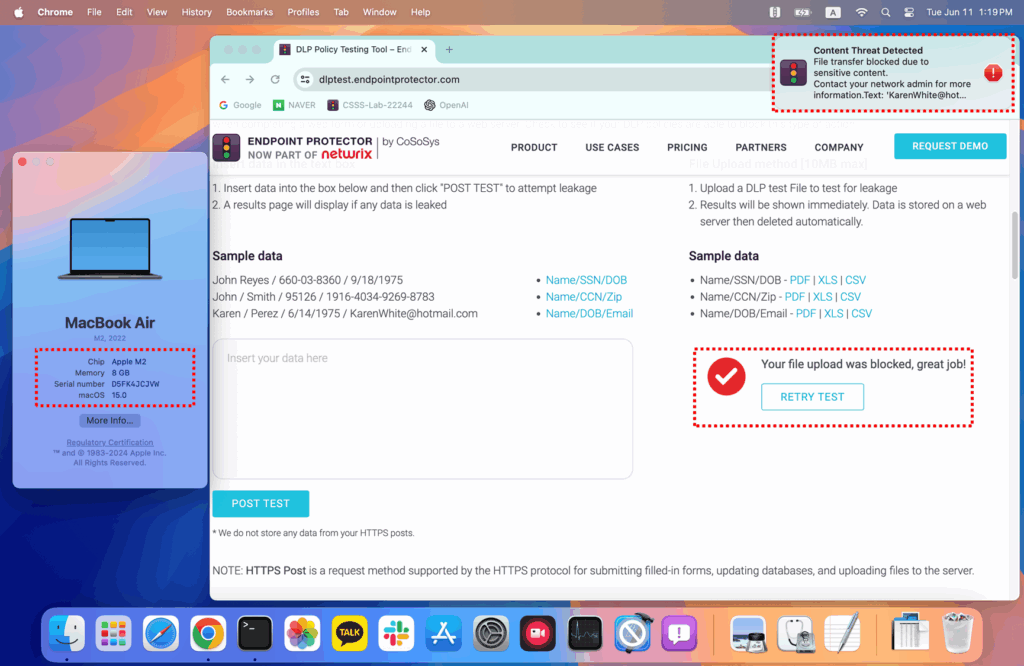
Task: Click the Wi-Fi icon in the menu bar
Action: 861,12
